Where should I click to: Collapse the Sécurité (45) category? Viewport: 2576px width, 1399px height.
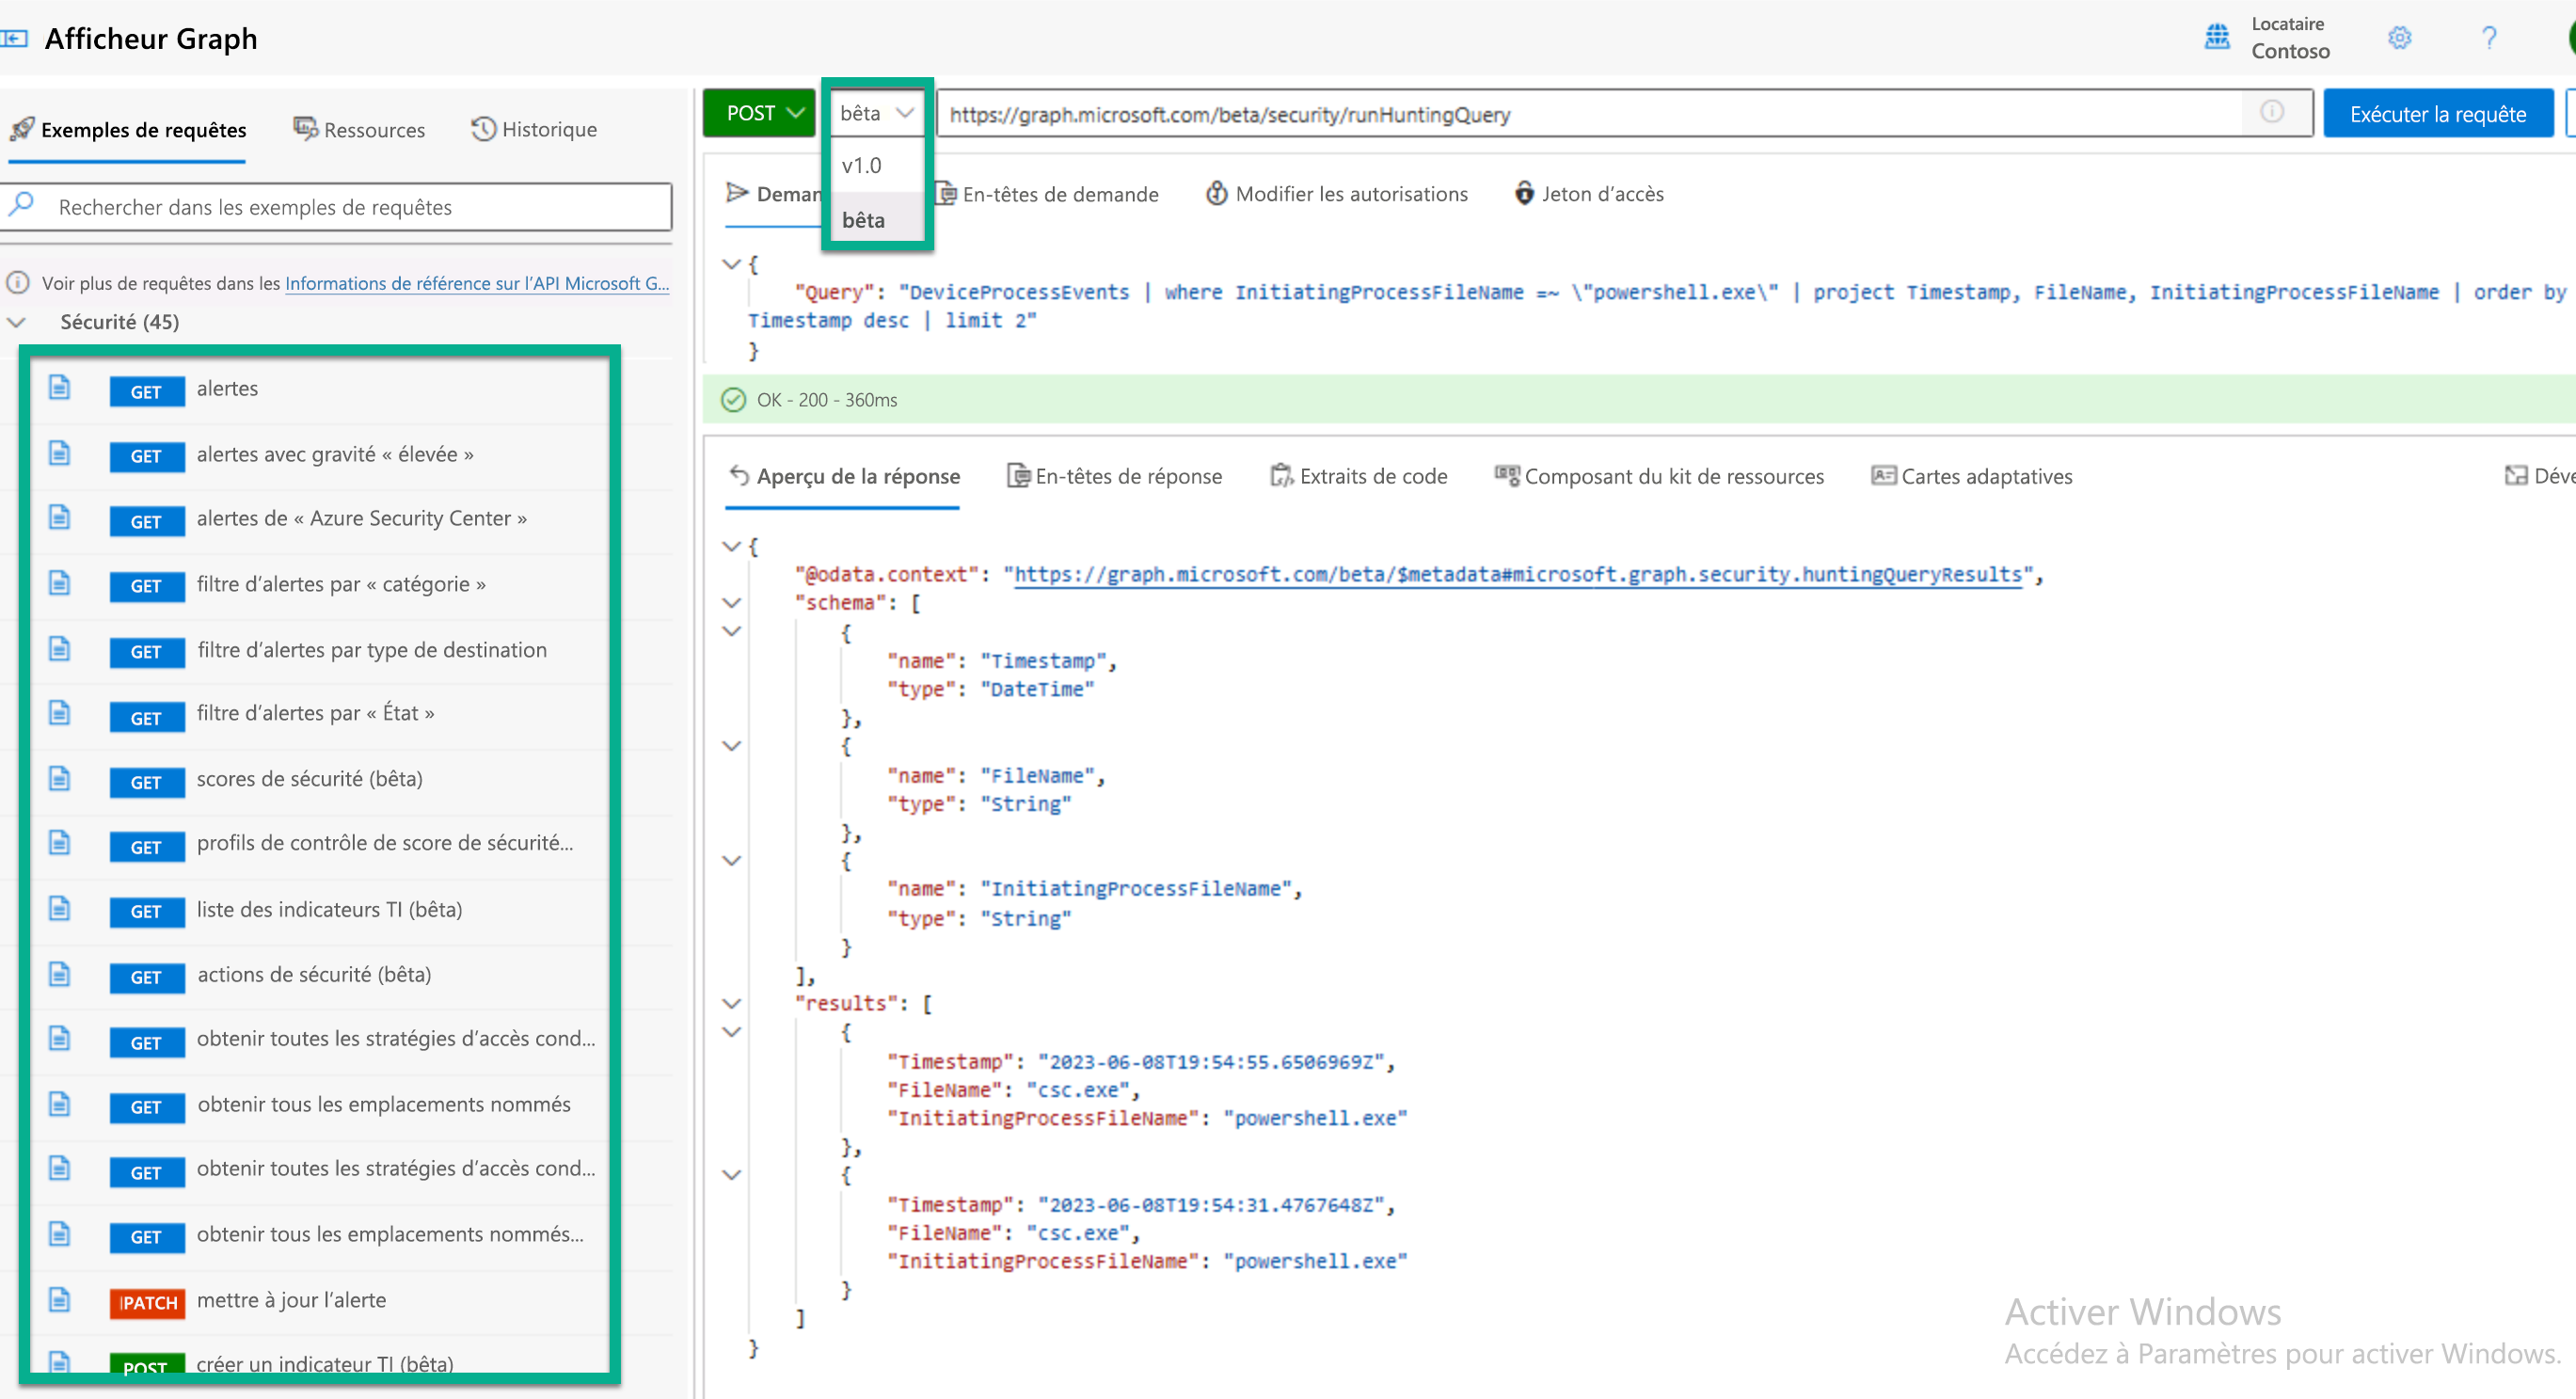17,322
